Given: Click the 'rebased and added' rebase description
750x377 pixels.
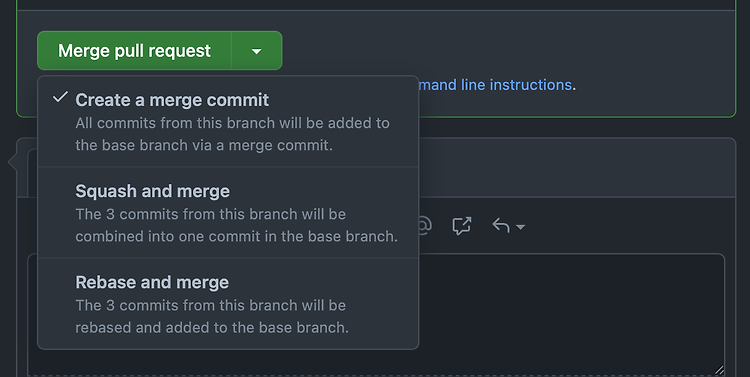Looking at the screenshot, I should tap(212, 327).
